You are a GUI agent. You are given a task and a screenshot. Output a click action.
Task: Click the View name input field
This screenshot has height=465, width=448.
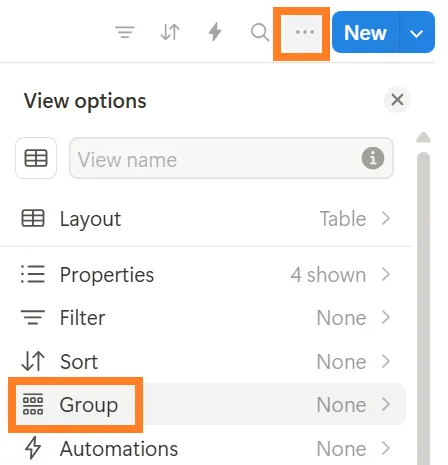pyautogui.click(x=231, y=158)
